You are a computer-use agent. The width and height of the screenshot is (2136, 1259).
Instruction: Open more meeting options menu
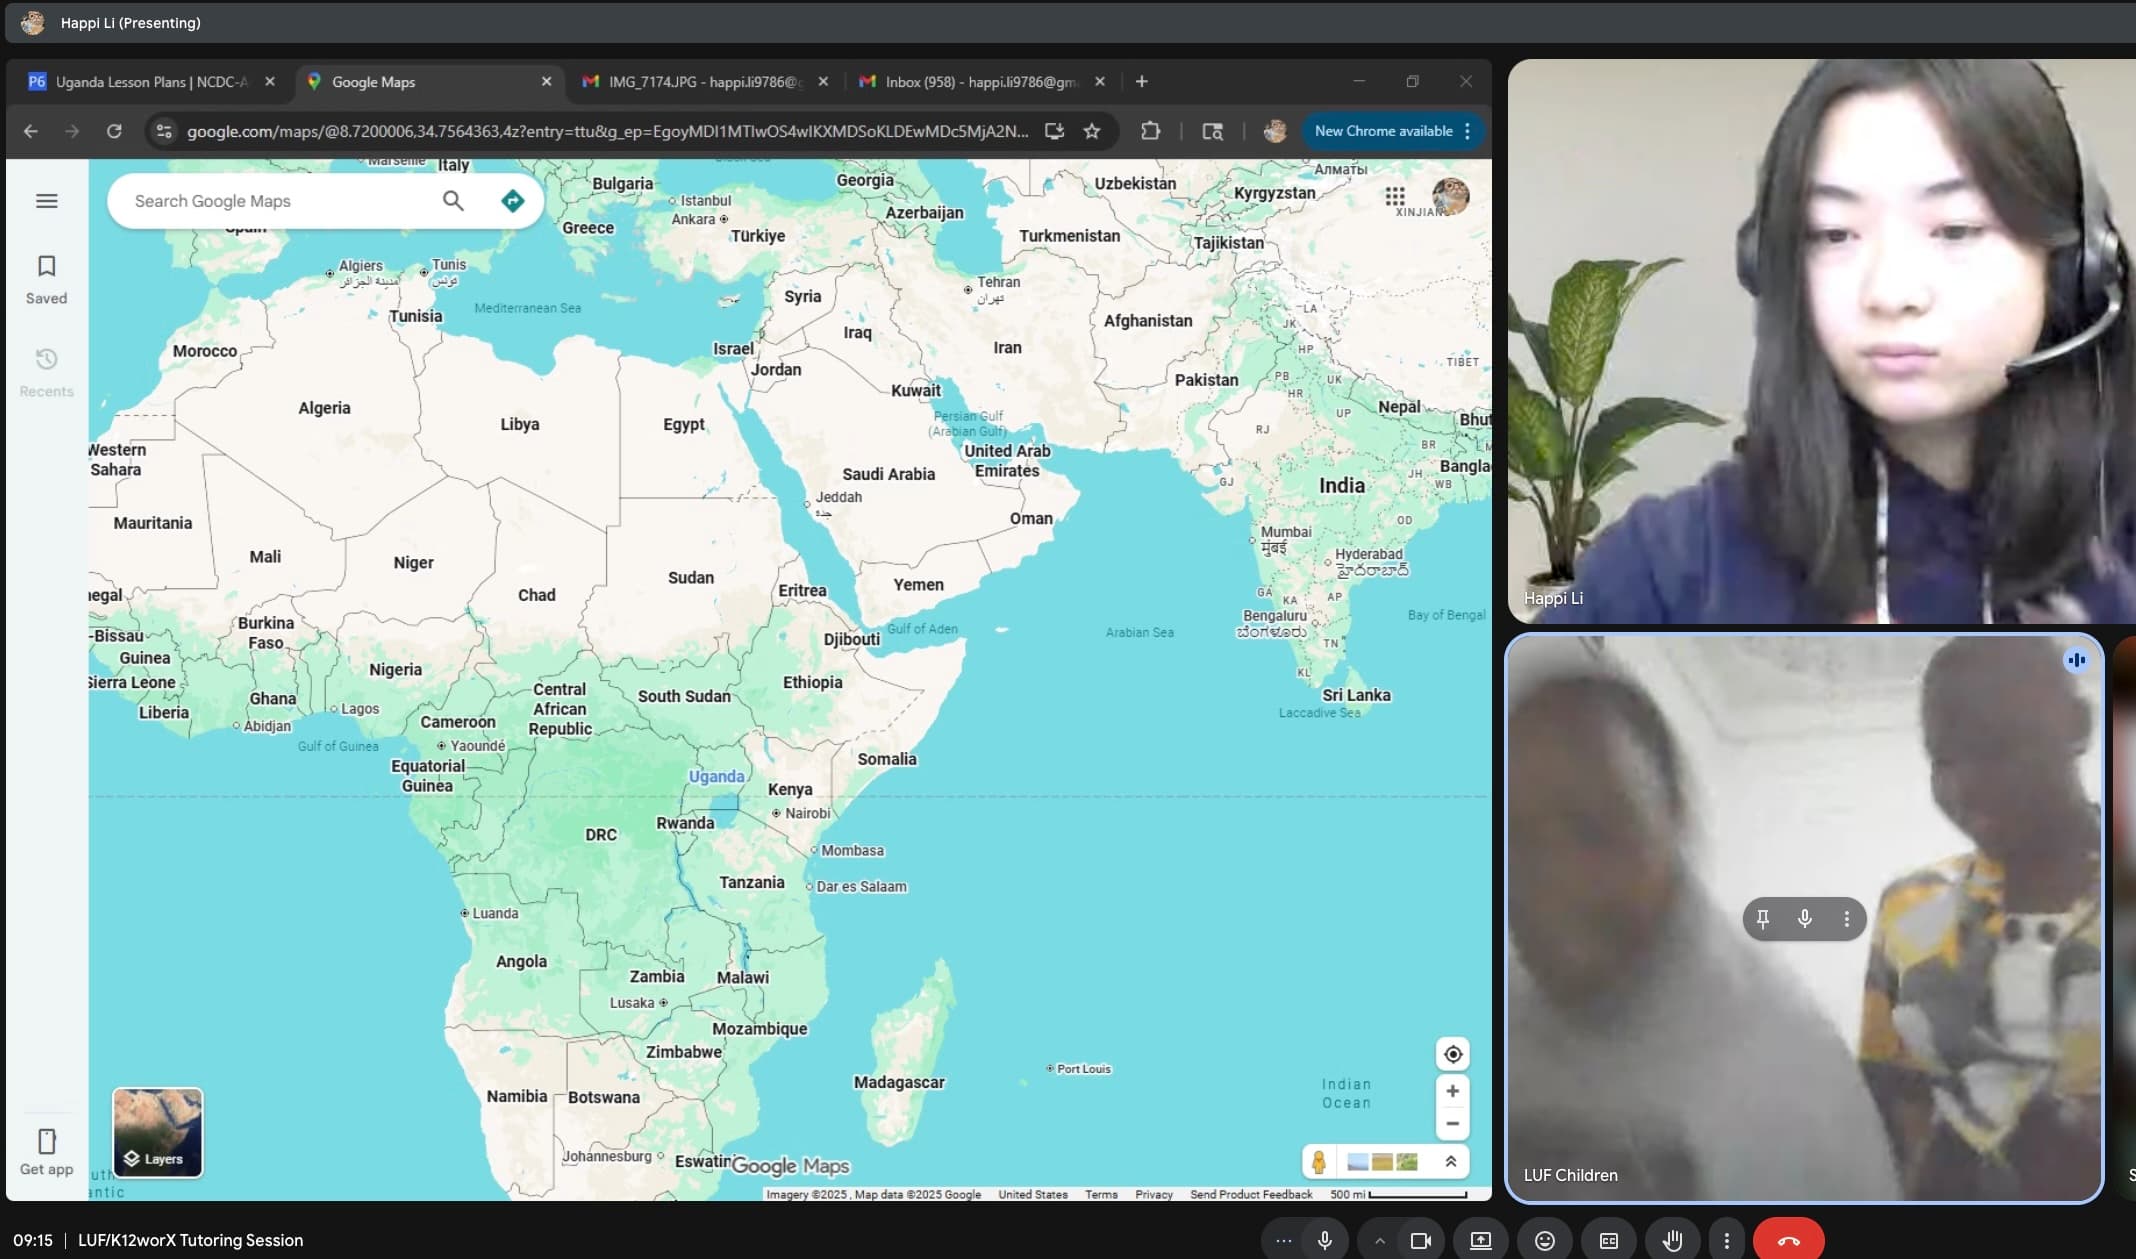click(x=1727, y=1240)
